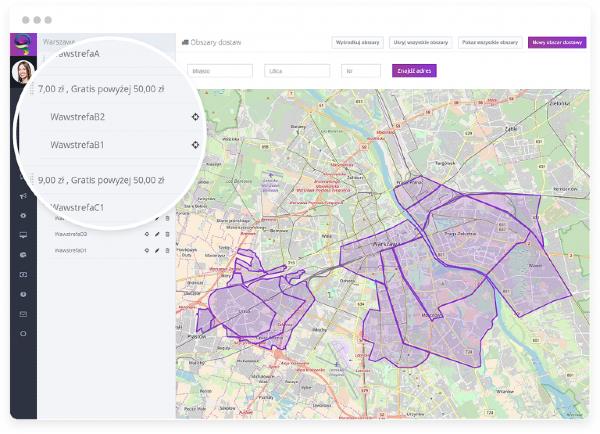Screen dimensions: 600x434
Task: Click the locate icon next to WawstrefaB2
Action: pyautogui.click(x=195, y=117)
